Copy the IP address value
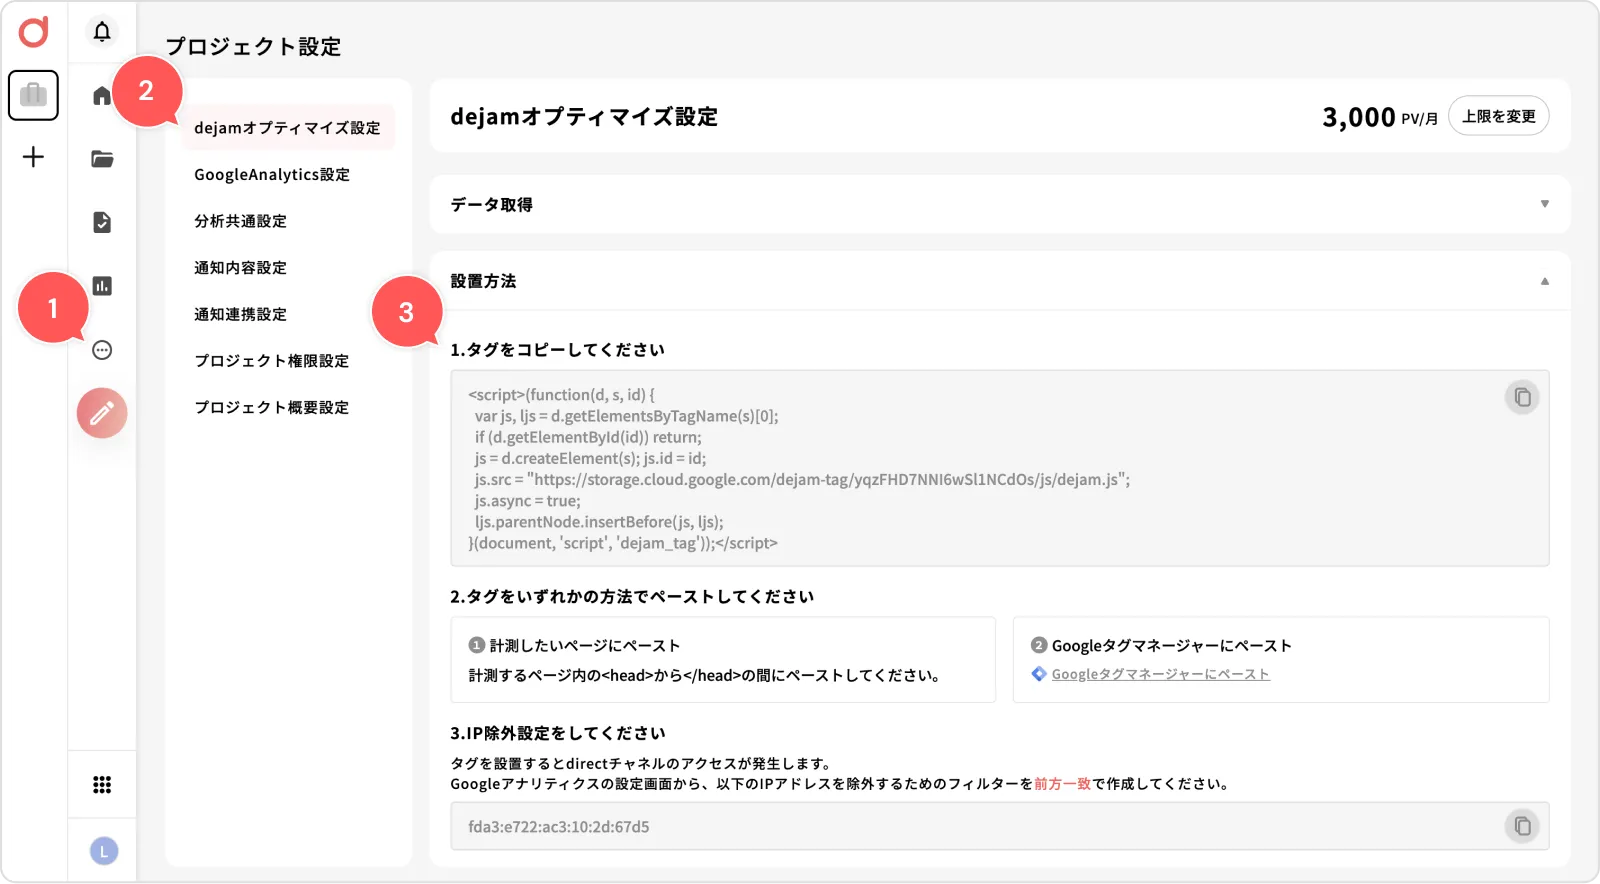 click(x=1522, y=826)
